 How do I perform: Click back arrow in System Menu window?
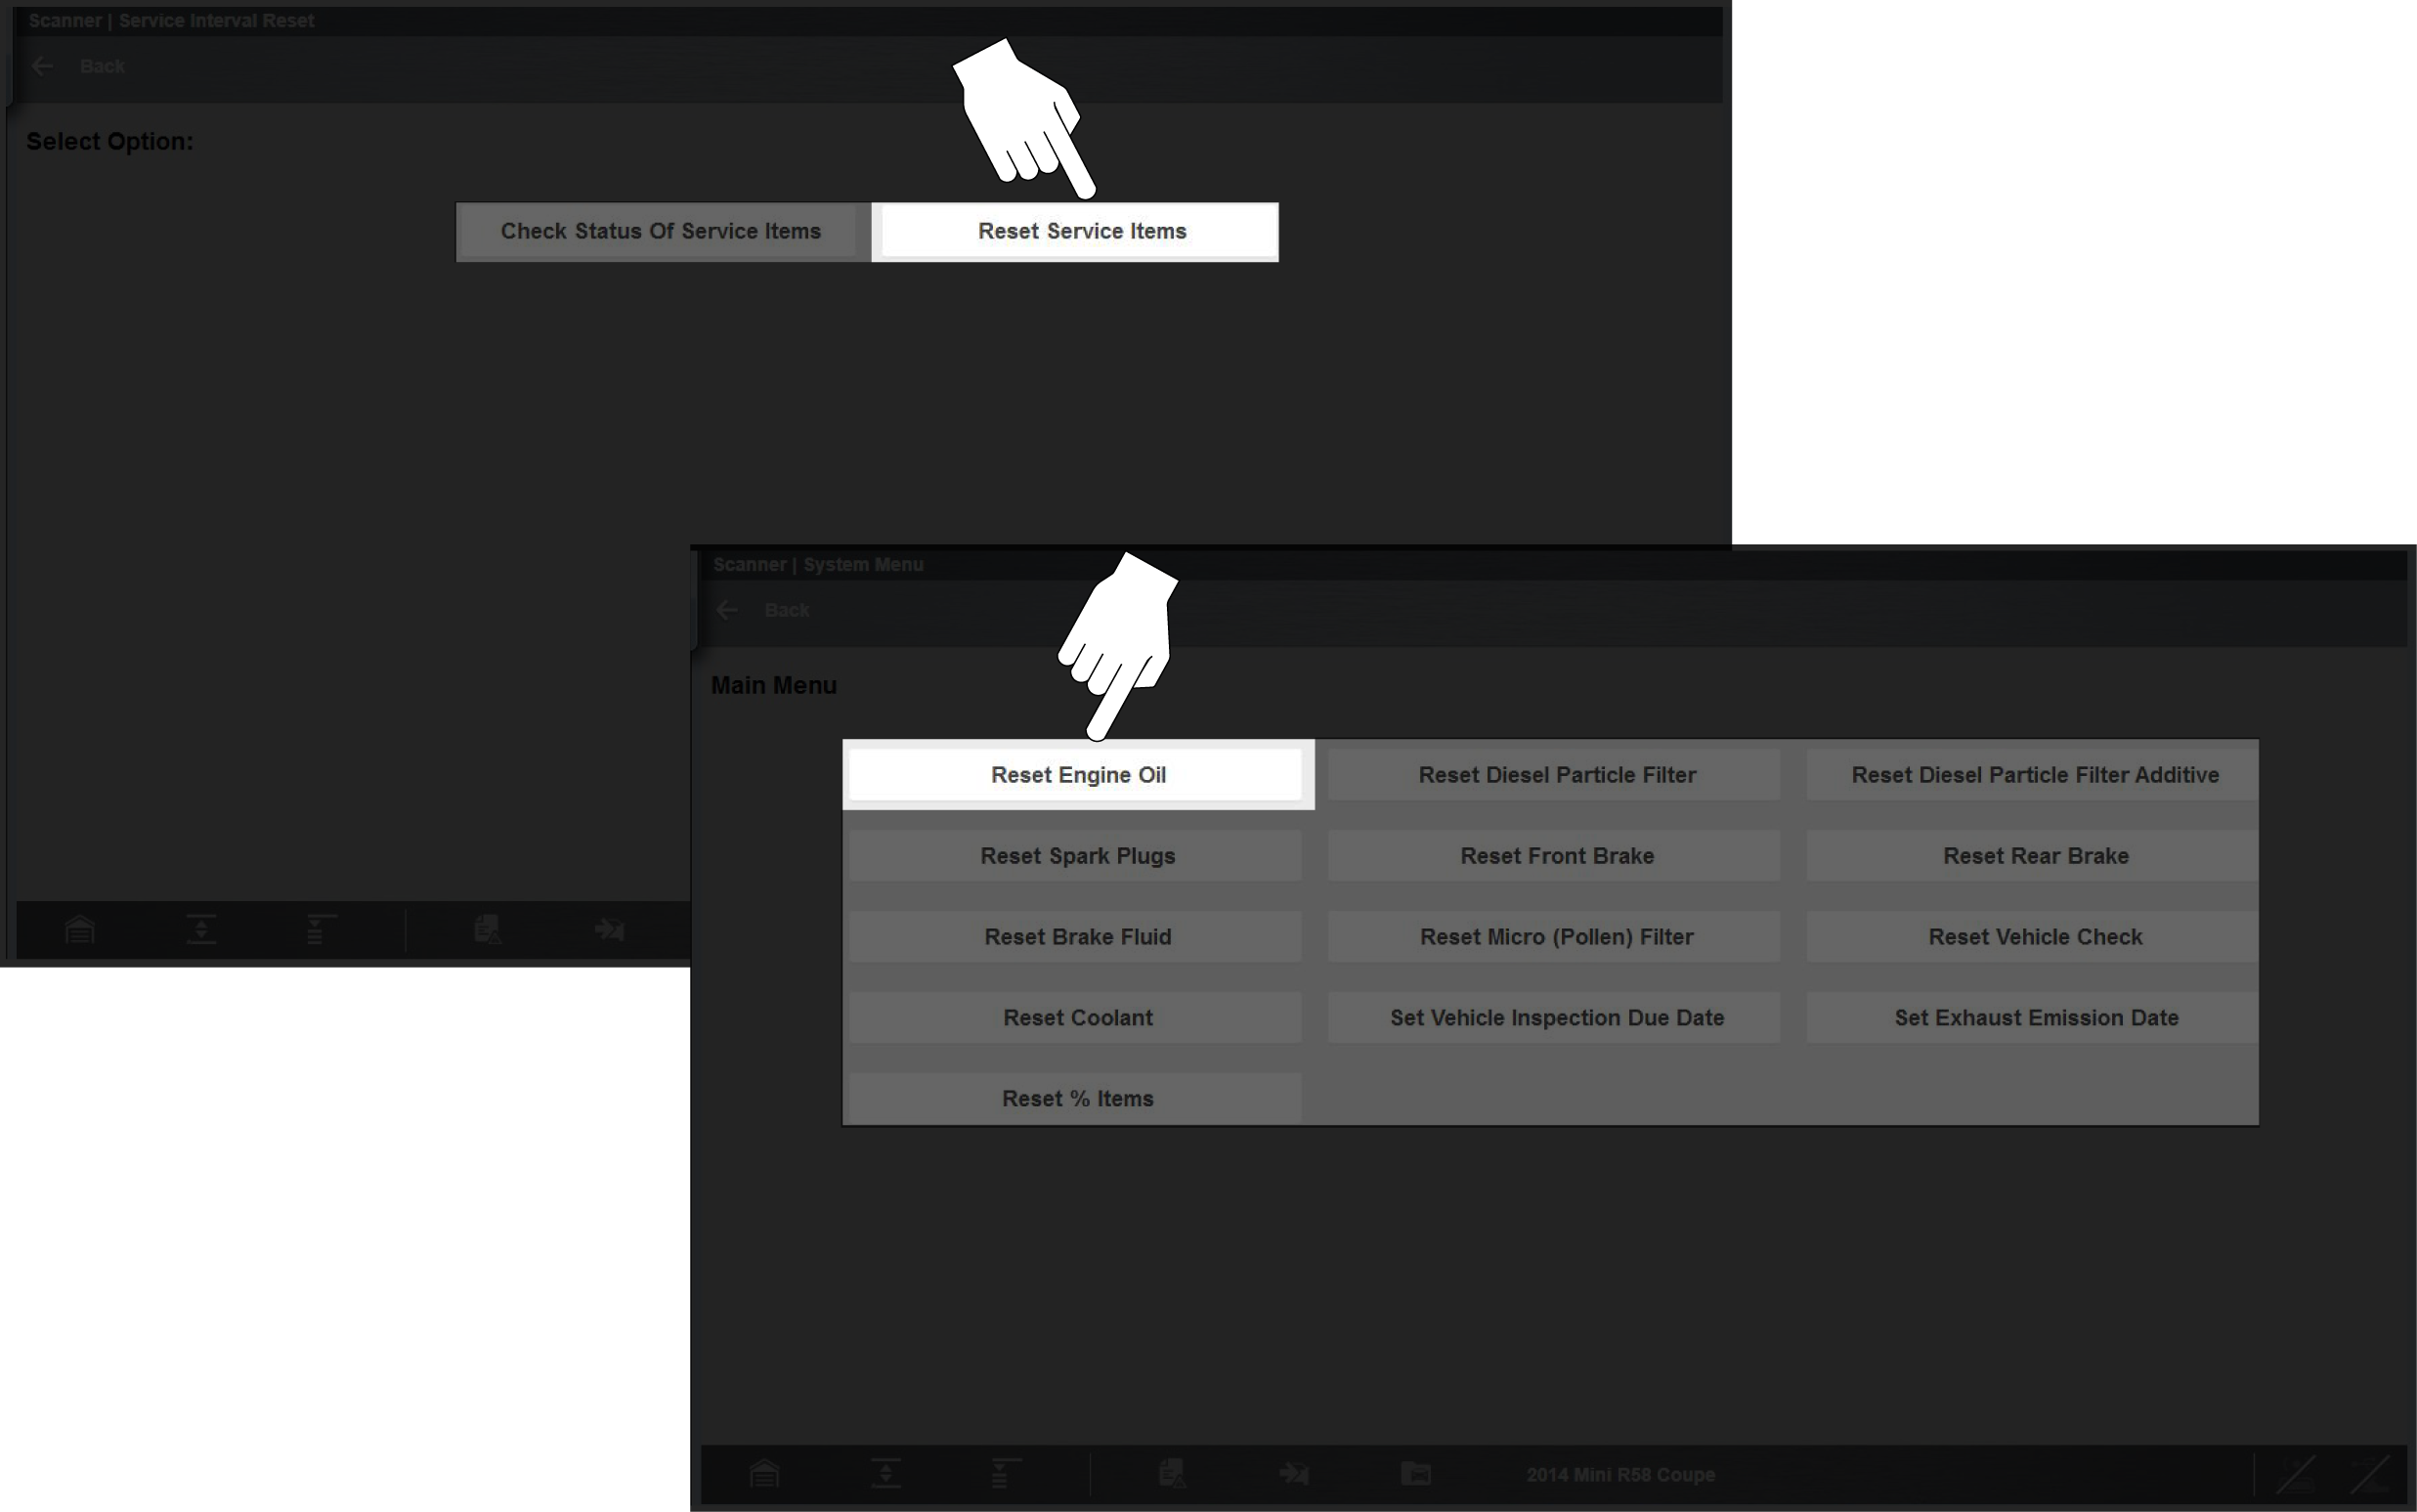[728, 610]
